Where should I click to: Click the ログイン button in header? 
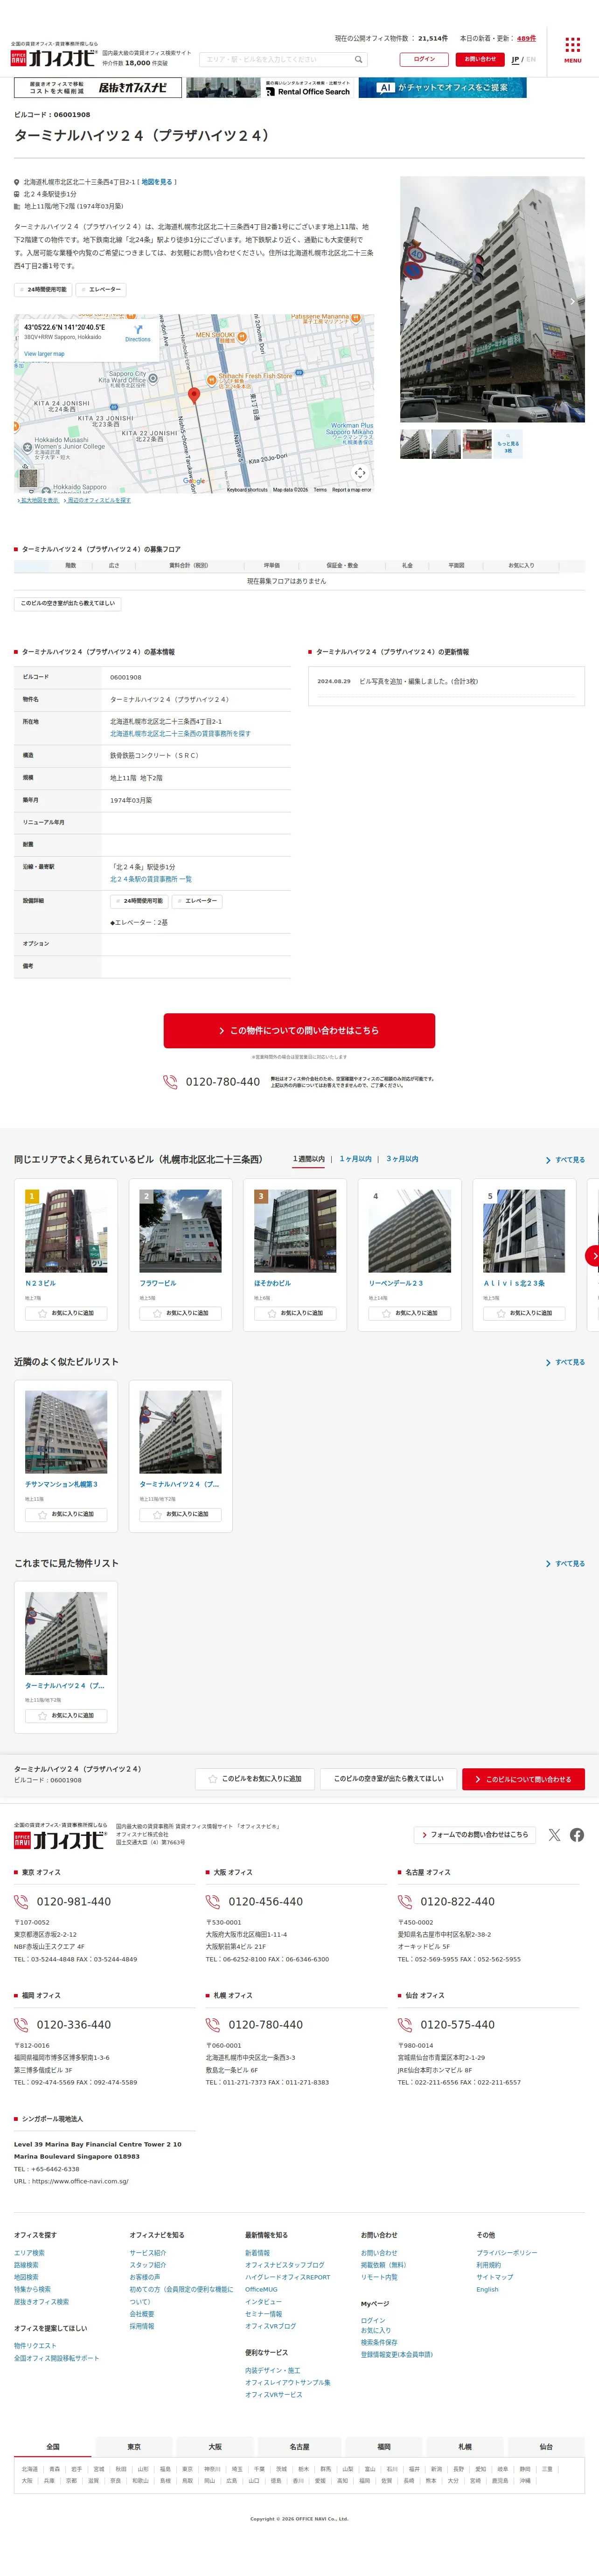(x=424, y=59)
